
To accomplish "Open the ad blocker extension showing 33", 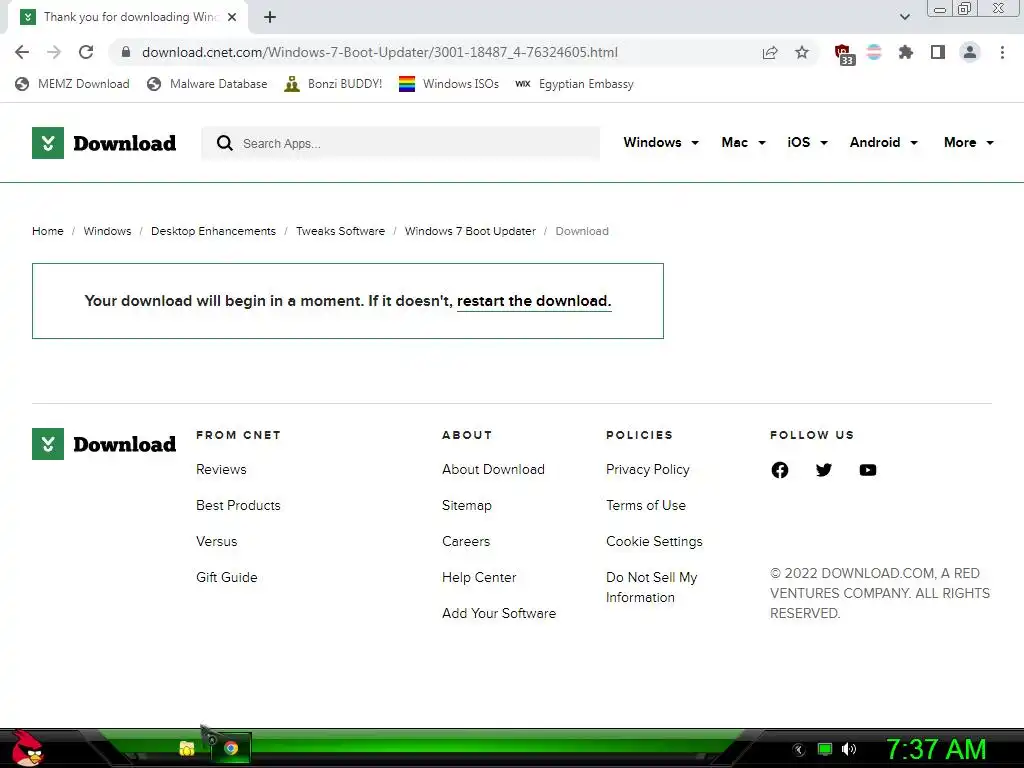I will tap(844, 54).
